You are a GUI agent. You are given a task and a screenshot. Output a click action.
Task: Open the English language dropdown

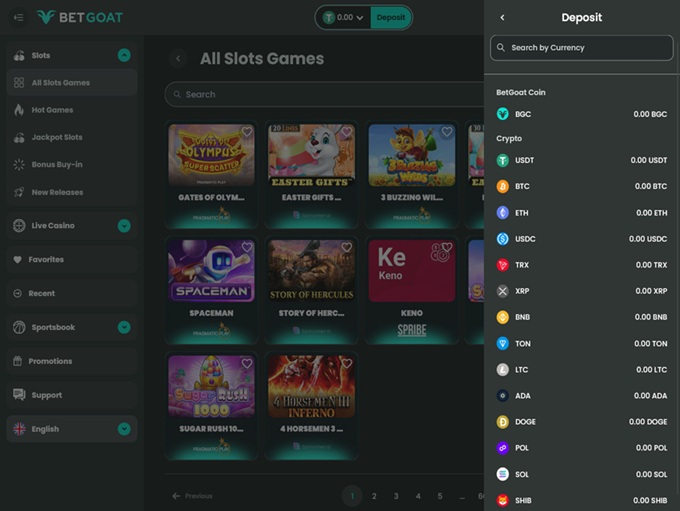click(x=124, y=429)
